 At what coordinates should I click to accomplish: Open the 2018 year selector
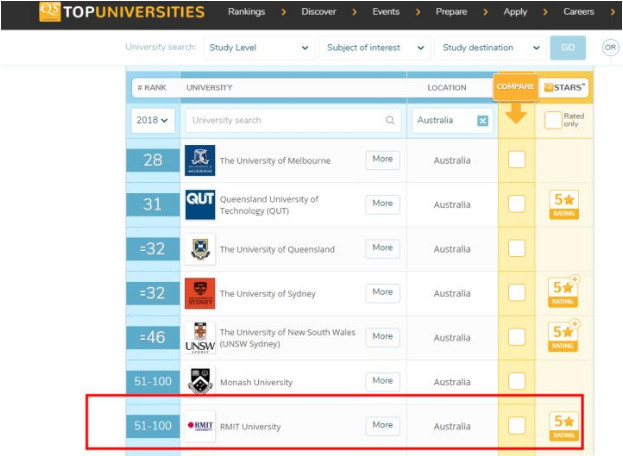click(x=151, y=120)
